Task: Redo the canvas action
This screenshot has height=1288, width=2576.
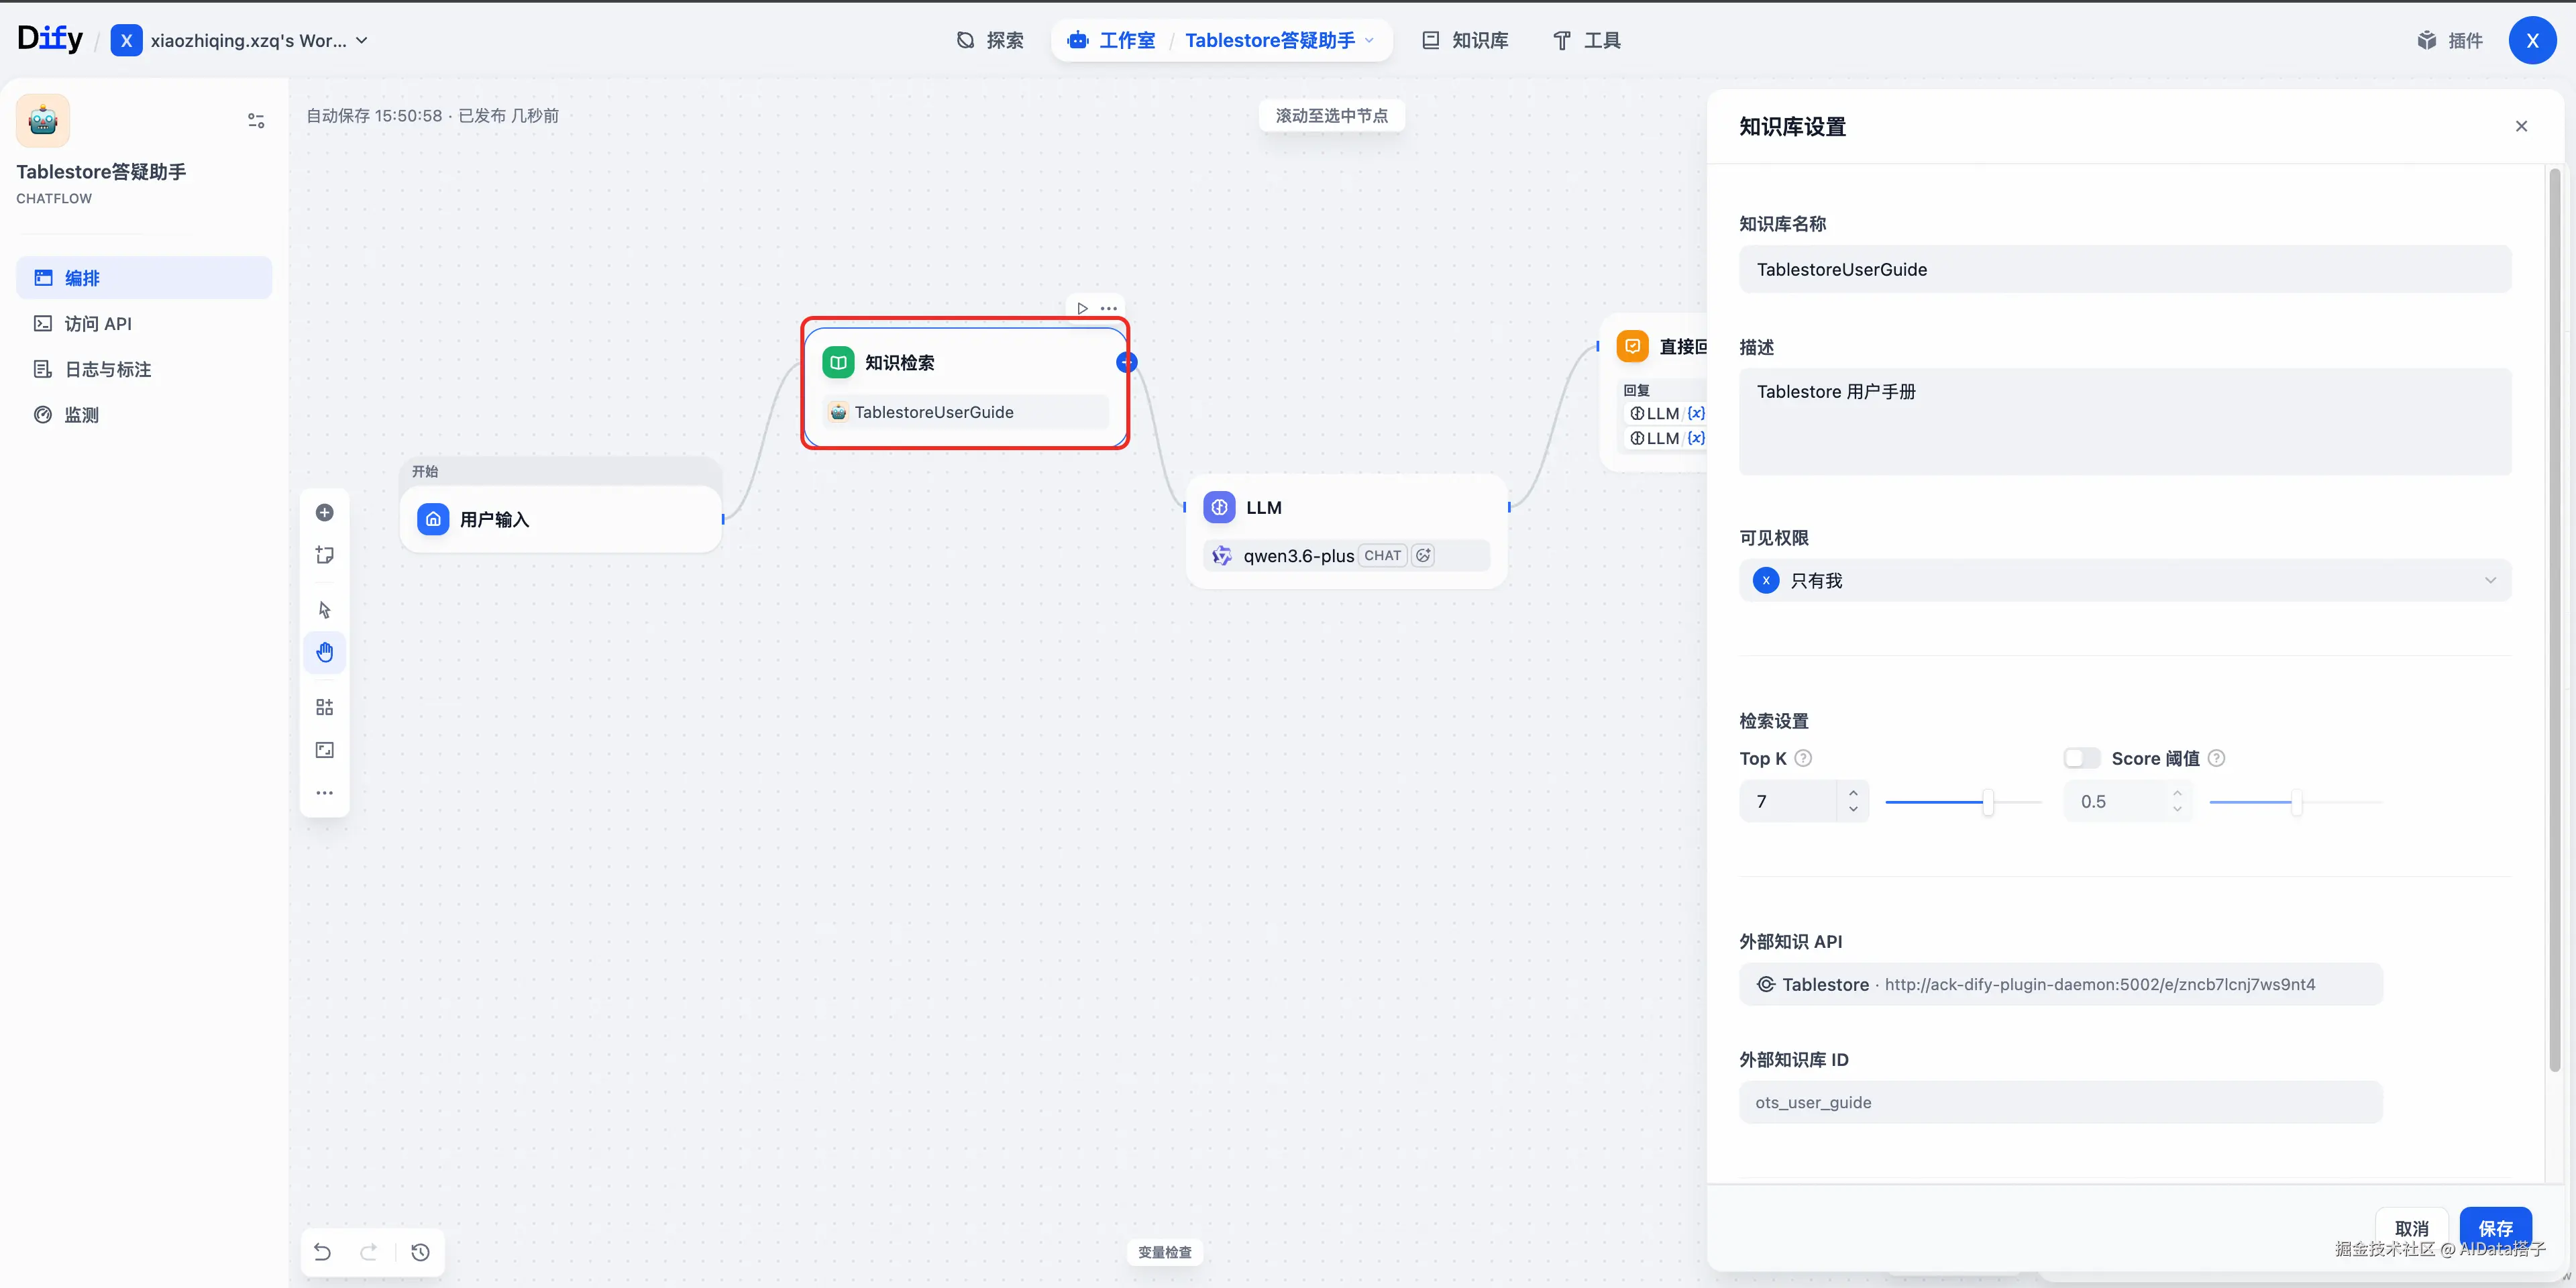Action: [x=369, y=1252]
